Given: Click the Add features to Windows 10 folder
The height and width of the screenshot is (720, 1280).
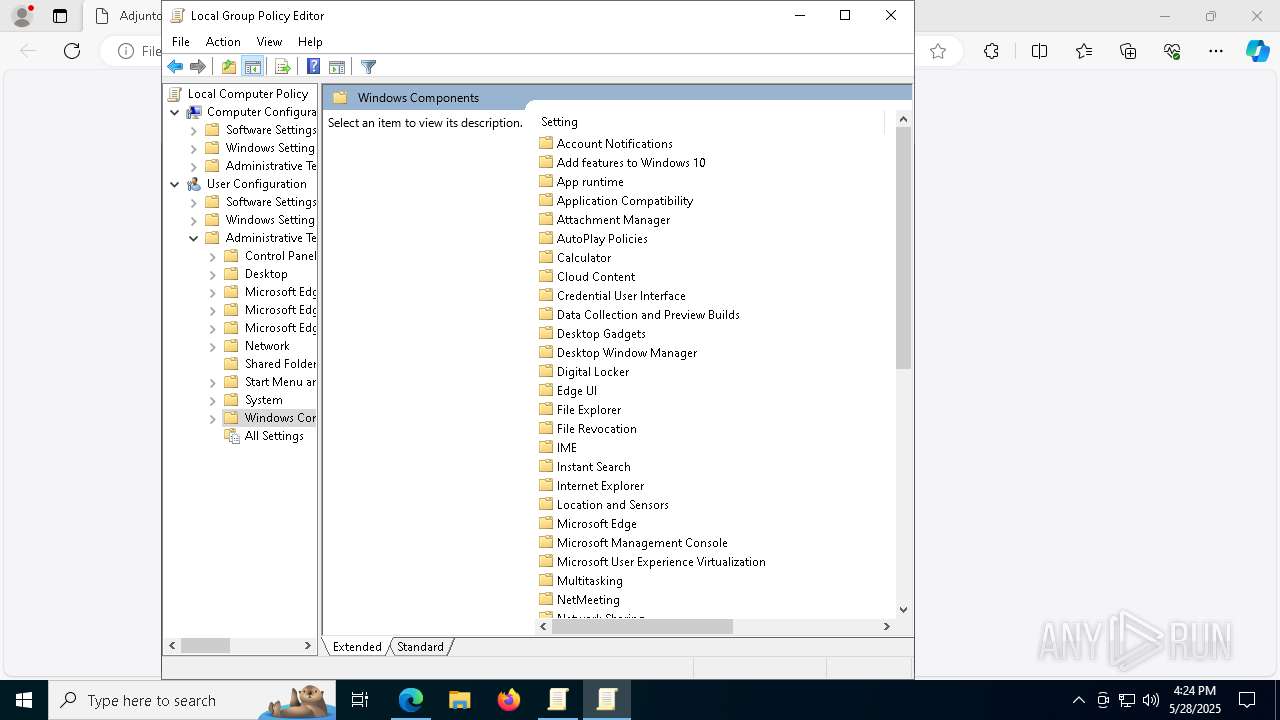Looking at the screenshot, I should (631, 163).
